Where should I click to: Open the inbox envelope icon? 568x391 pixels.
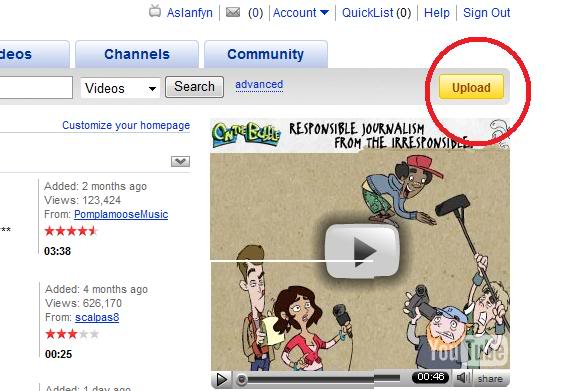point(233,13)
